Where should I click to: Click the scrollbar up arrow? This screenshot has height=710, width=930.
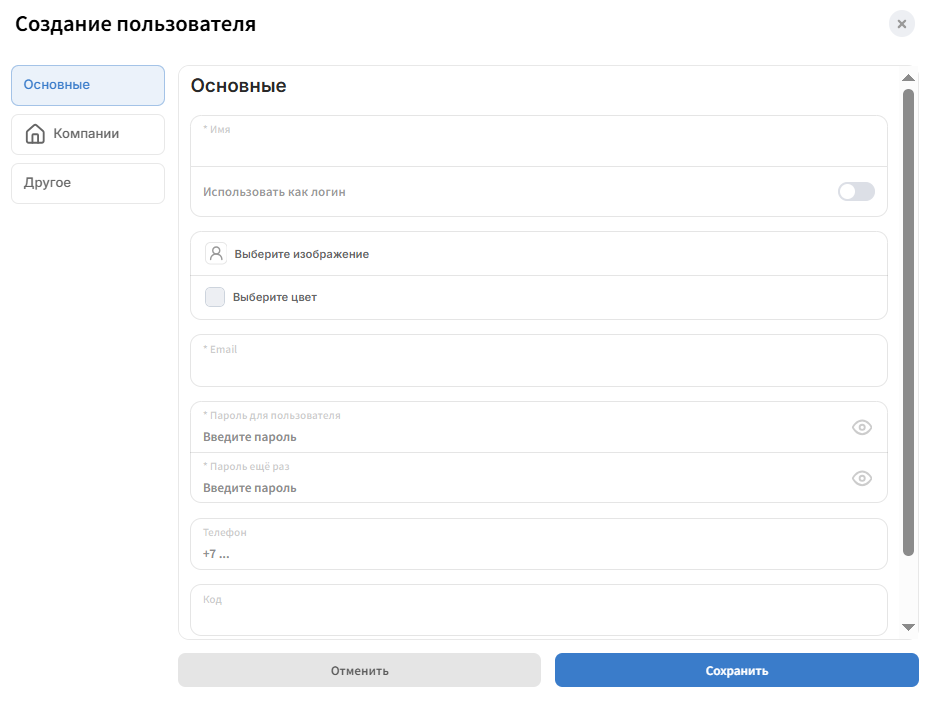(908, 78)
